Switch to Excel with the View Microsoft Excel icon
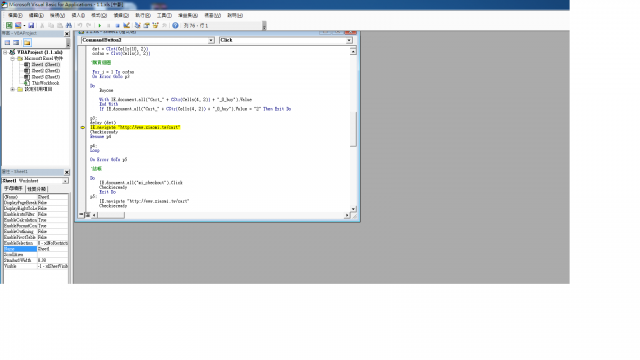Image resolution: width=640 pixels, height=360 pixels. [x=9, y=25]
